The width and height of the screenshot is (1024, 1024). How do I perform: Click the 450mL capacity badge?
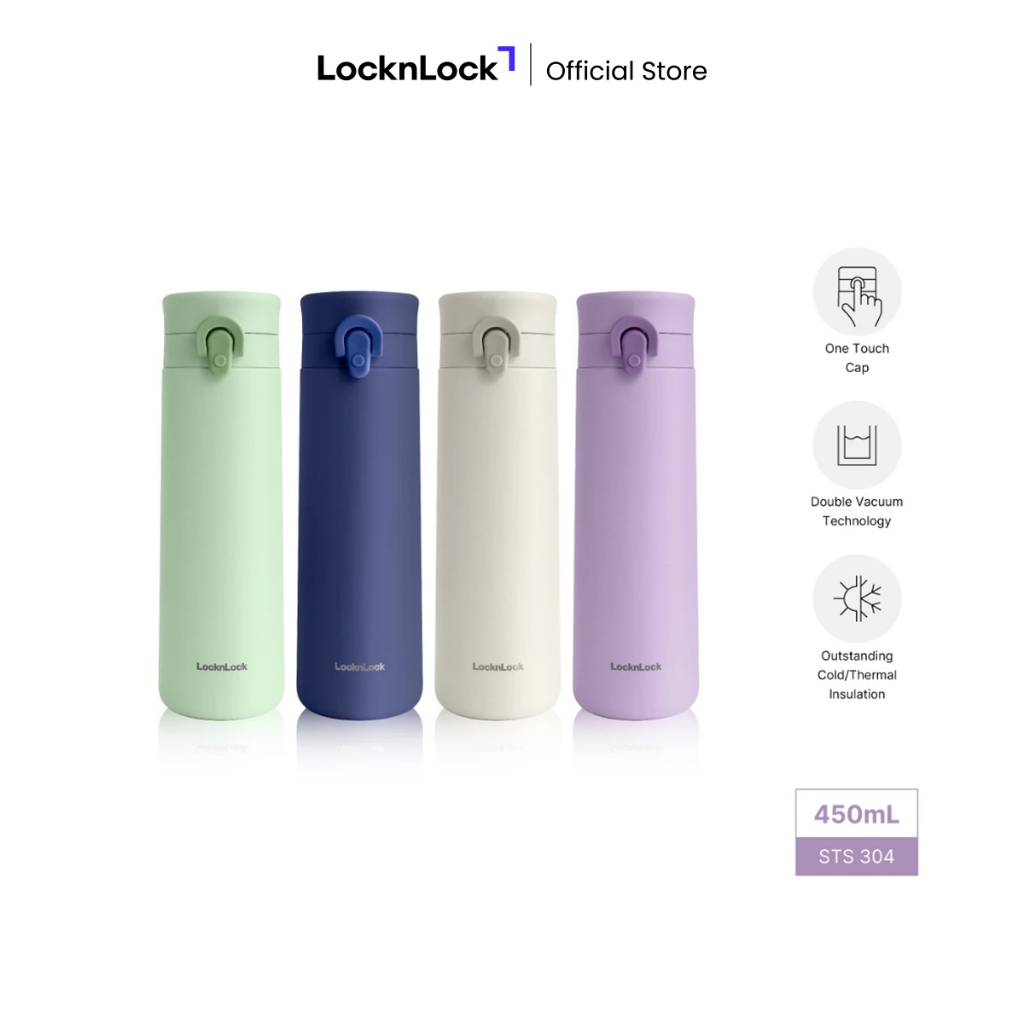pyautogui.click(x=857, y=814)
